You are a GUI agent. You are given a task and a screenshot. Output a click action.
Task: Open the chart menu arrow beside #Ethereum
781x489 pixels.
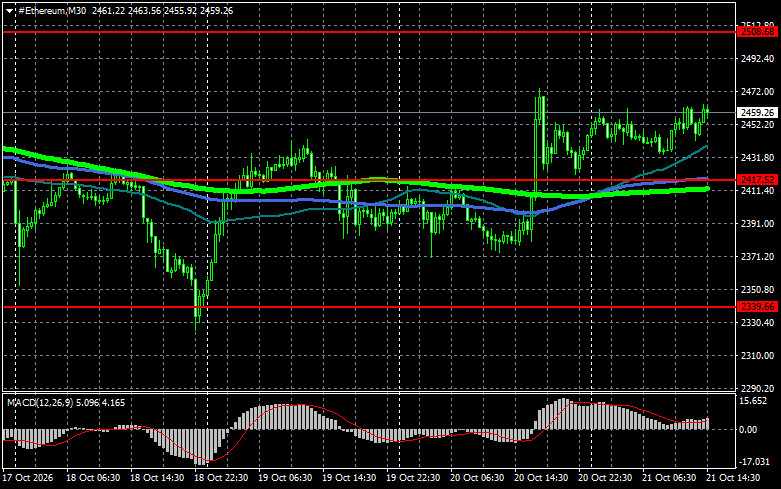pos(9,11)
